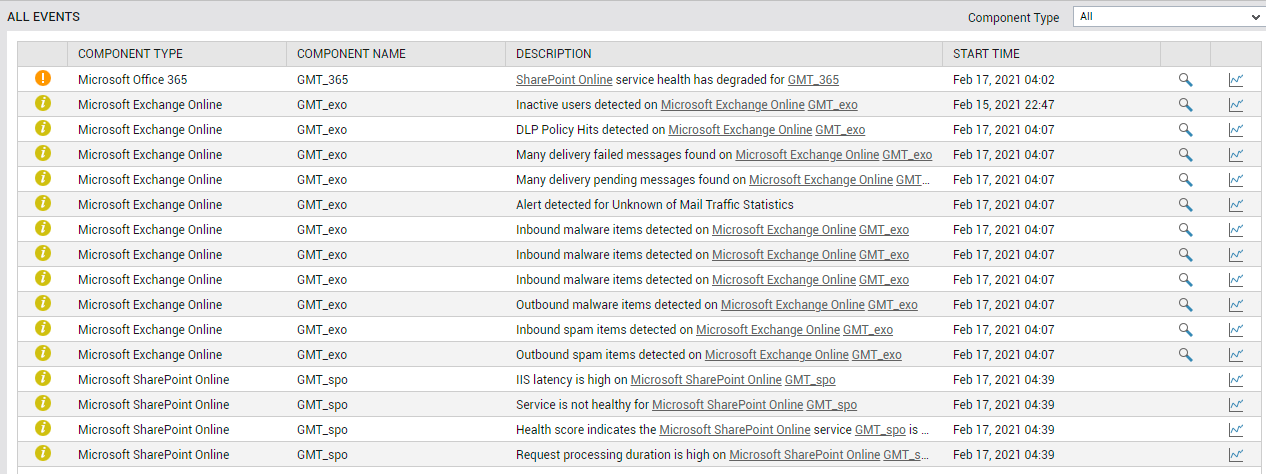Image resolution: width=1266 pixels, height=474 pixels.
Task: Click Component Name column header
Action: [x=351, y=54]
